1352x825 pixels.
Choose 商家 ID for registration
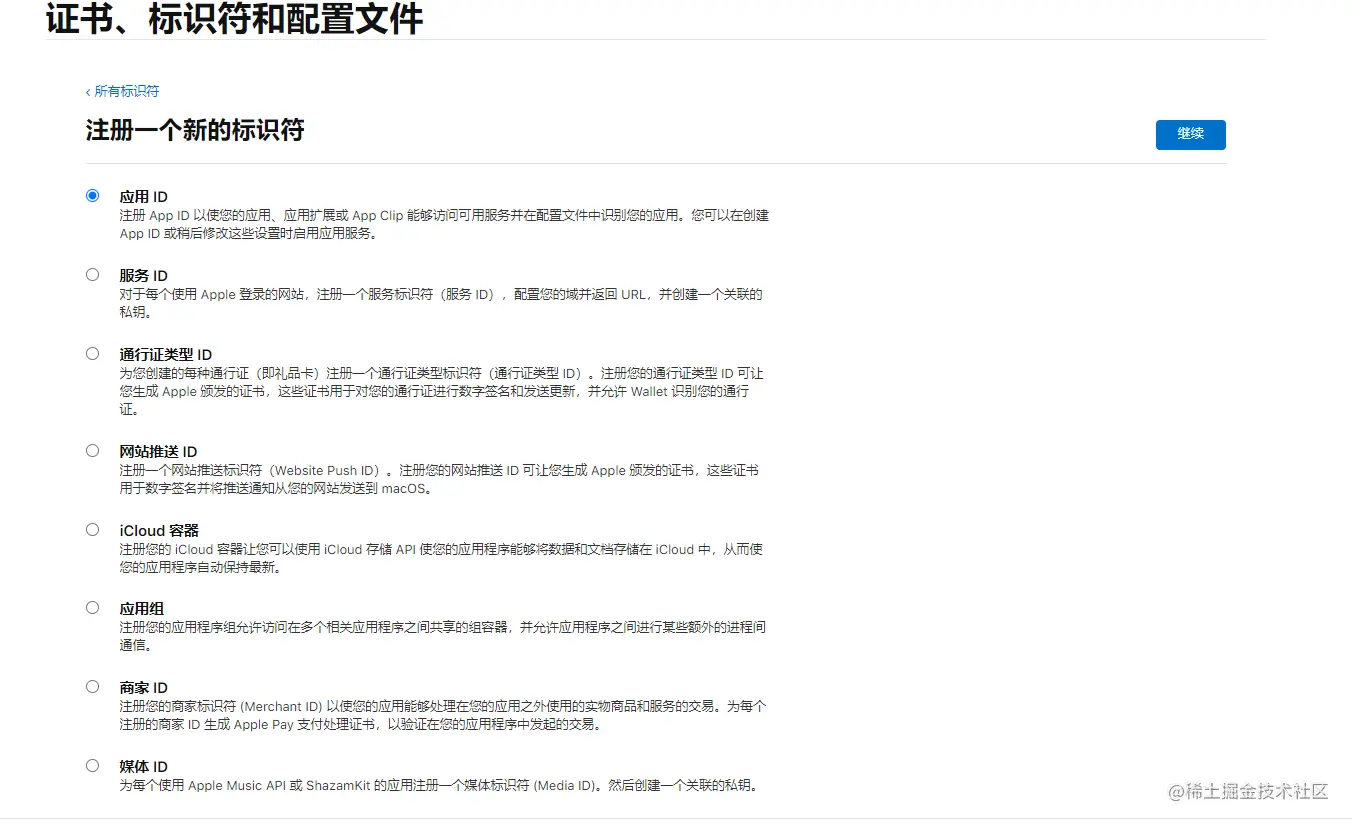click(92, 686)
